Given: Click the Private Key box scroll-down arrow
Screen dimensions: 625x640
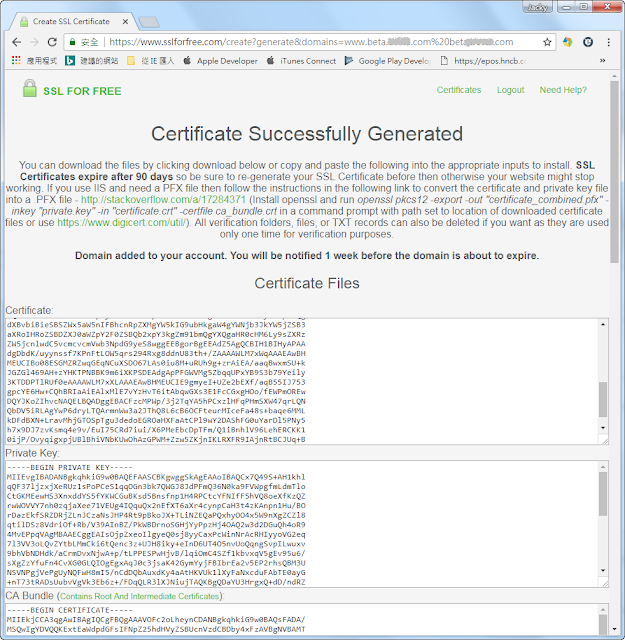Looking at the screenshot, I should click(x=603, y=570).
